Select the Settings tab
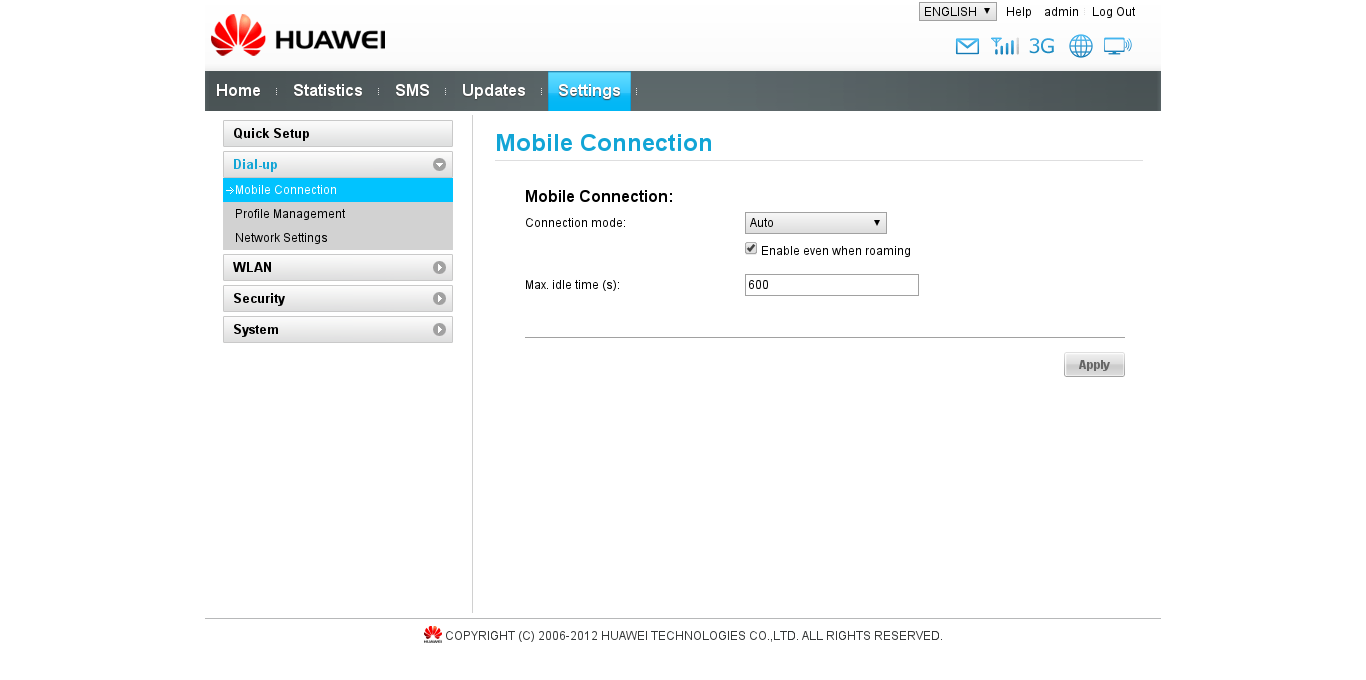 (589, 91)
